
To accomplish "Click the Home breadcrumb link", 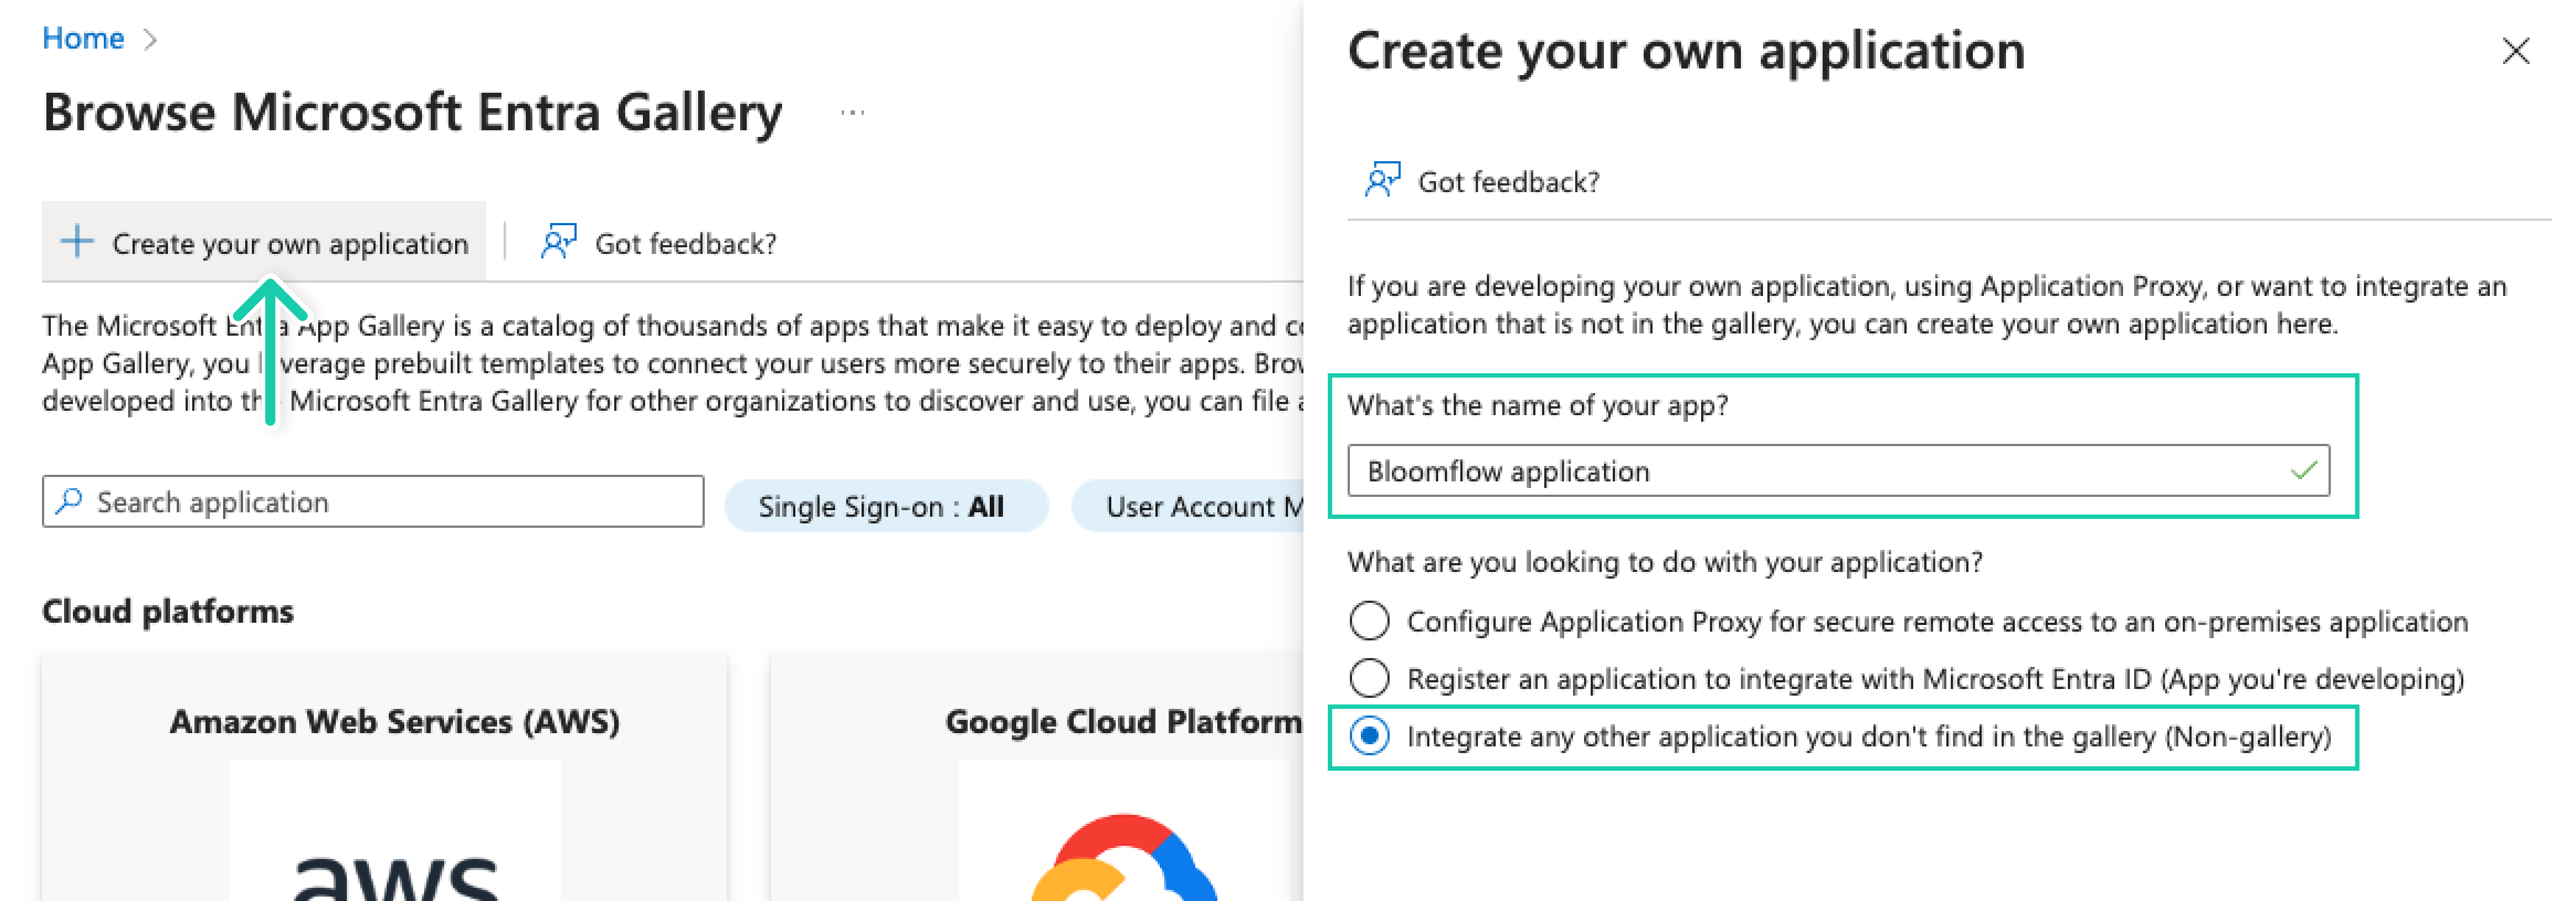I will (x=83, y=38).
